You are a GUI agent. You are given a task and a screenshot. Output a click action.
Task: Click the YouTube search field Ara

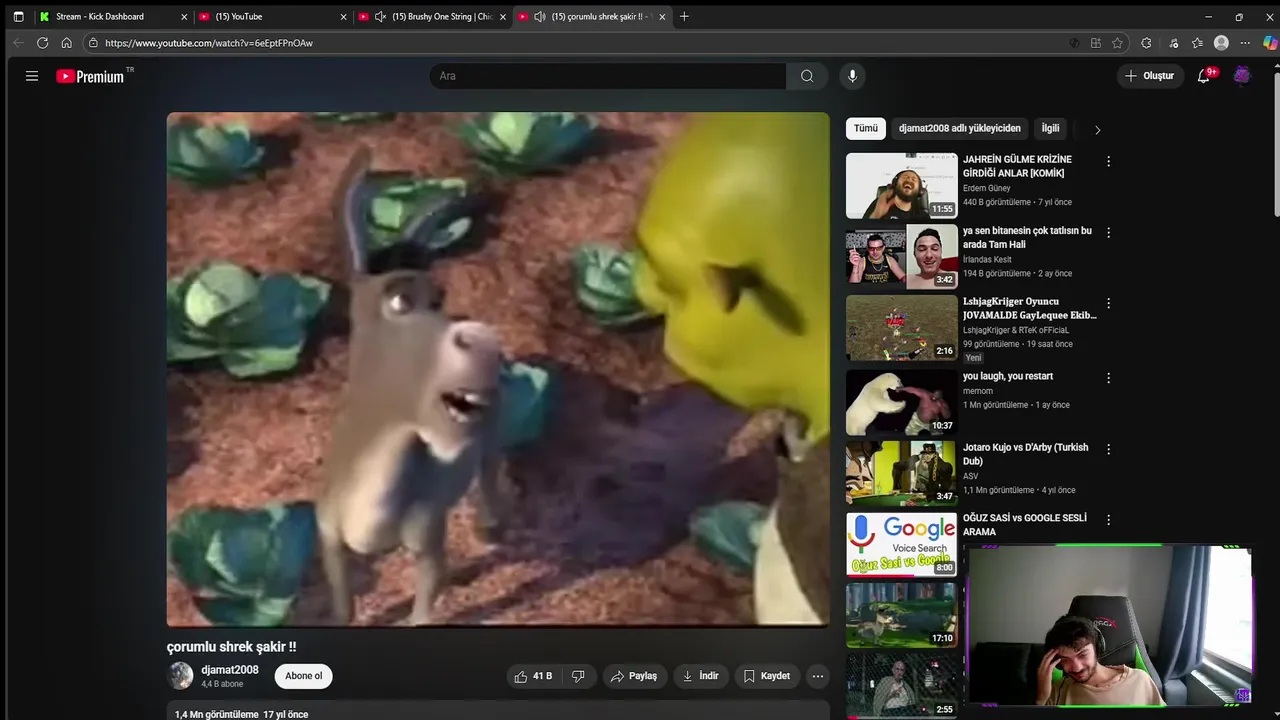[608, 76]
